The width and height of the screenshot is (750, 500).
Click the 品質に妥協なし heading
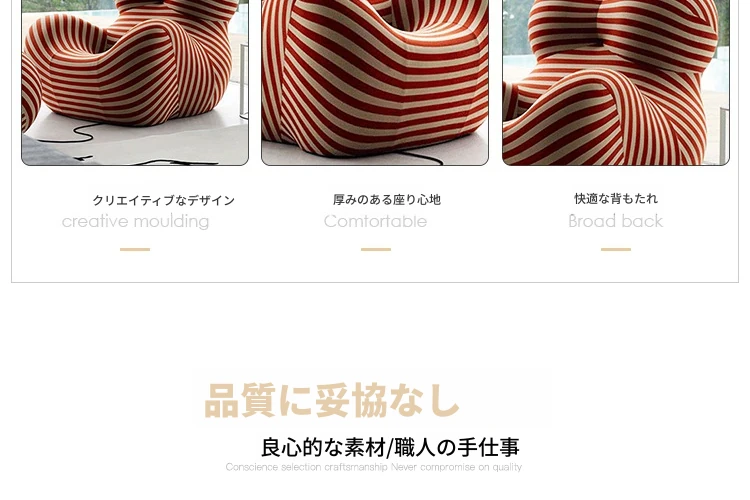(x=332, y=400)
